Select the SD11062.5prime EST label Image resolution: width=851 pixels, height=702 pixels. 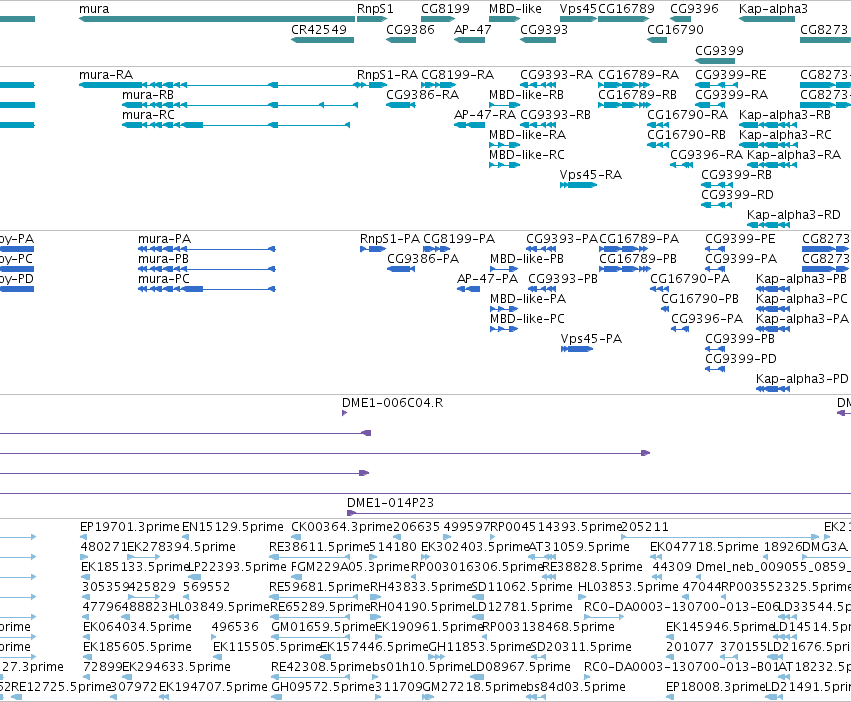(522, 587)
